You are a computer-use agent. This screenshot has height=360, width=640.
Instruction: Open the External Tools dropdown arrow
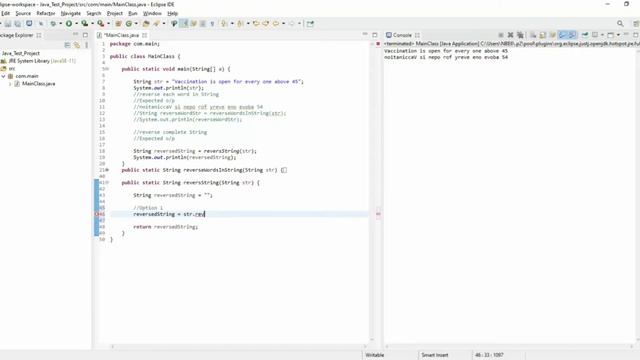point(108,24)
